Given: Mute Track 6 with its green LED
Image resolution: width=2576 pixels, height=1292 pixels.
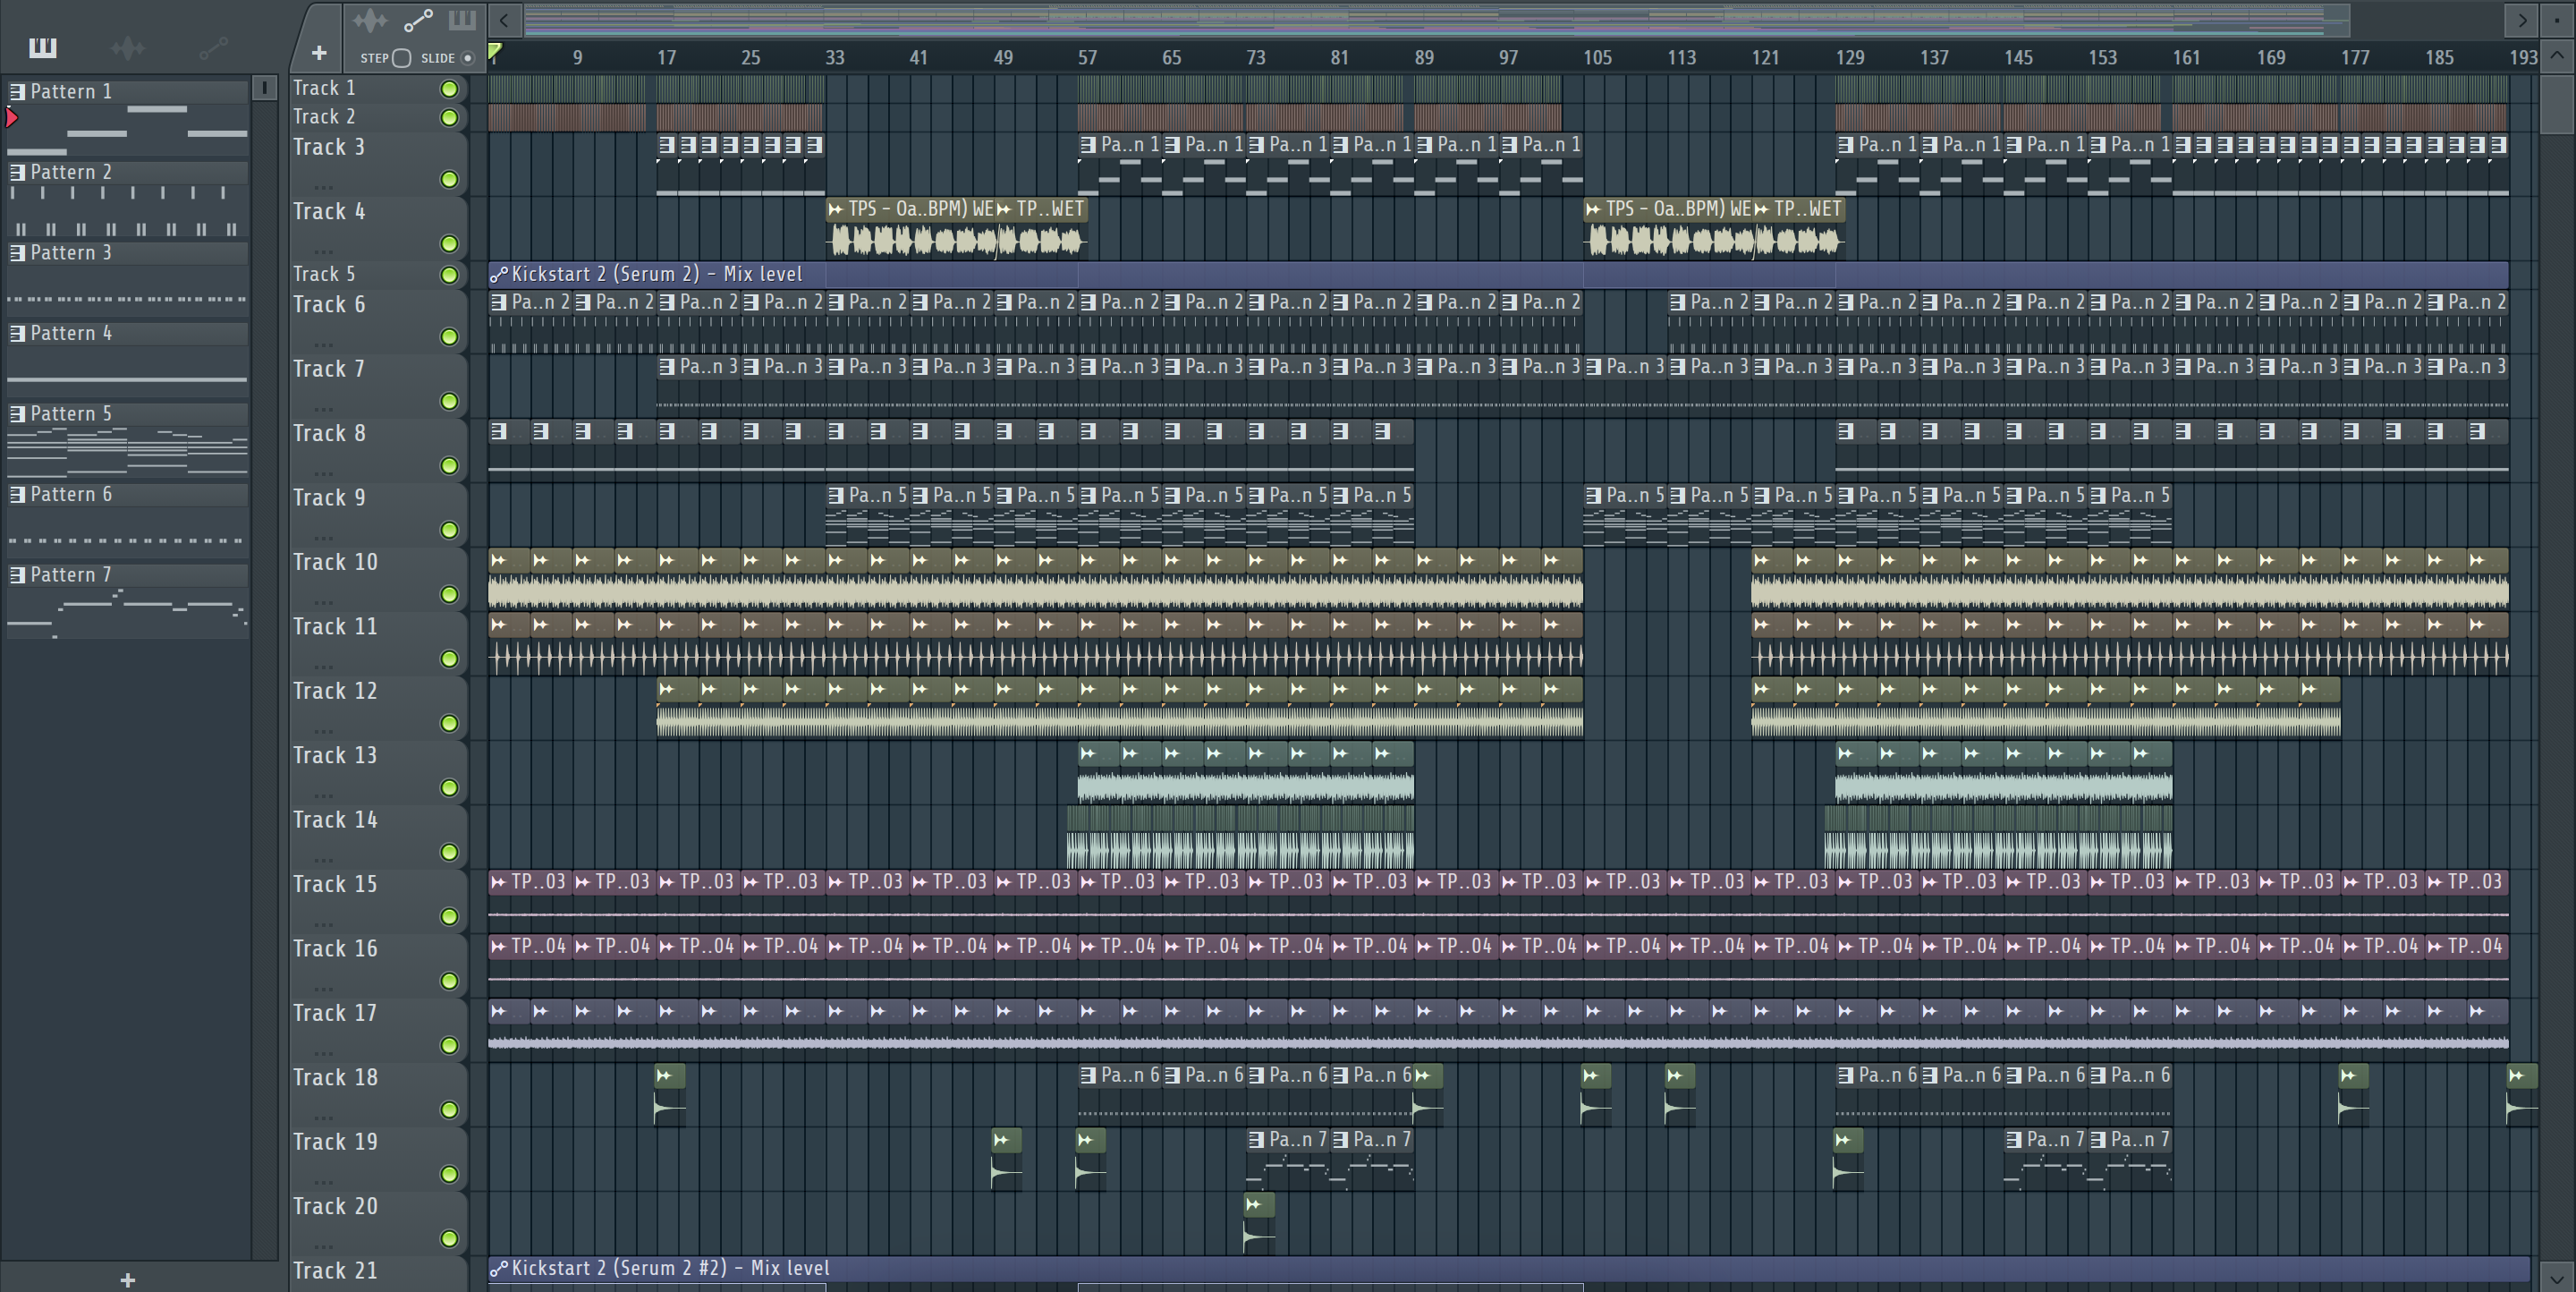Looking at the screenshot, I should pos(450,337).
